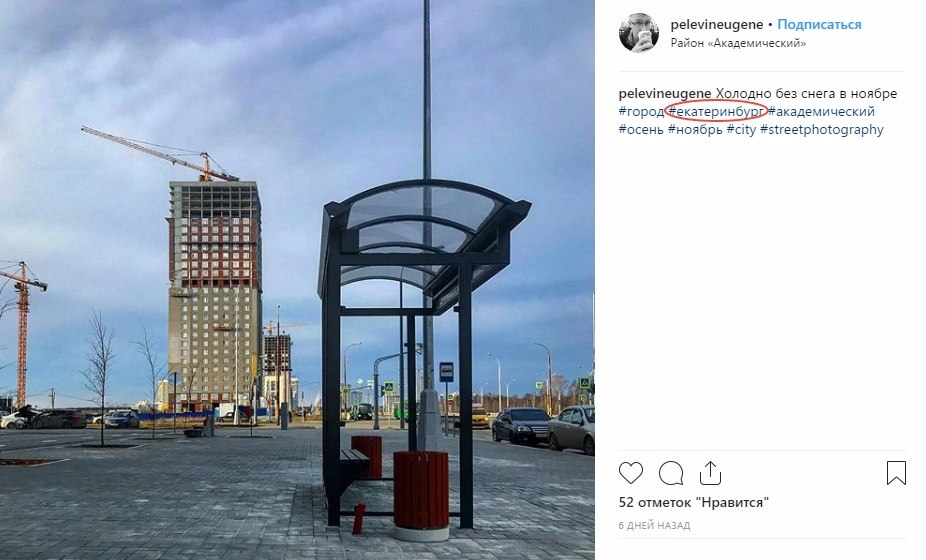The image size is (926, 560).
Task: Click Подписаться to follow the user
Action: 819,25
